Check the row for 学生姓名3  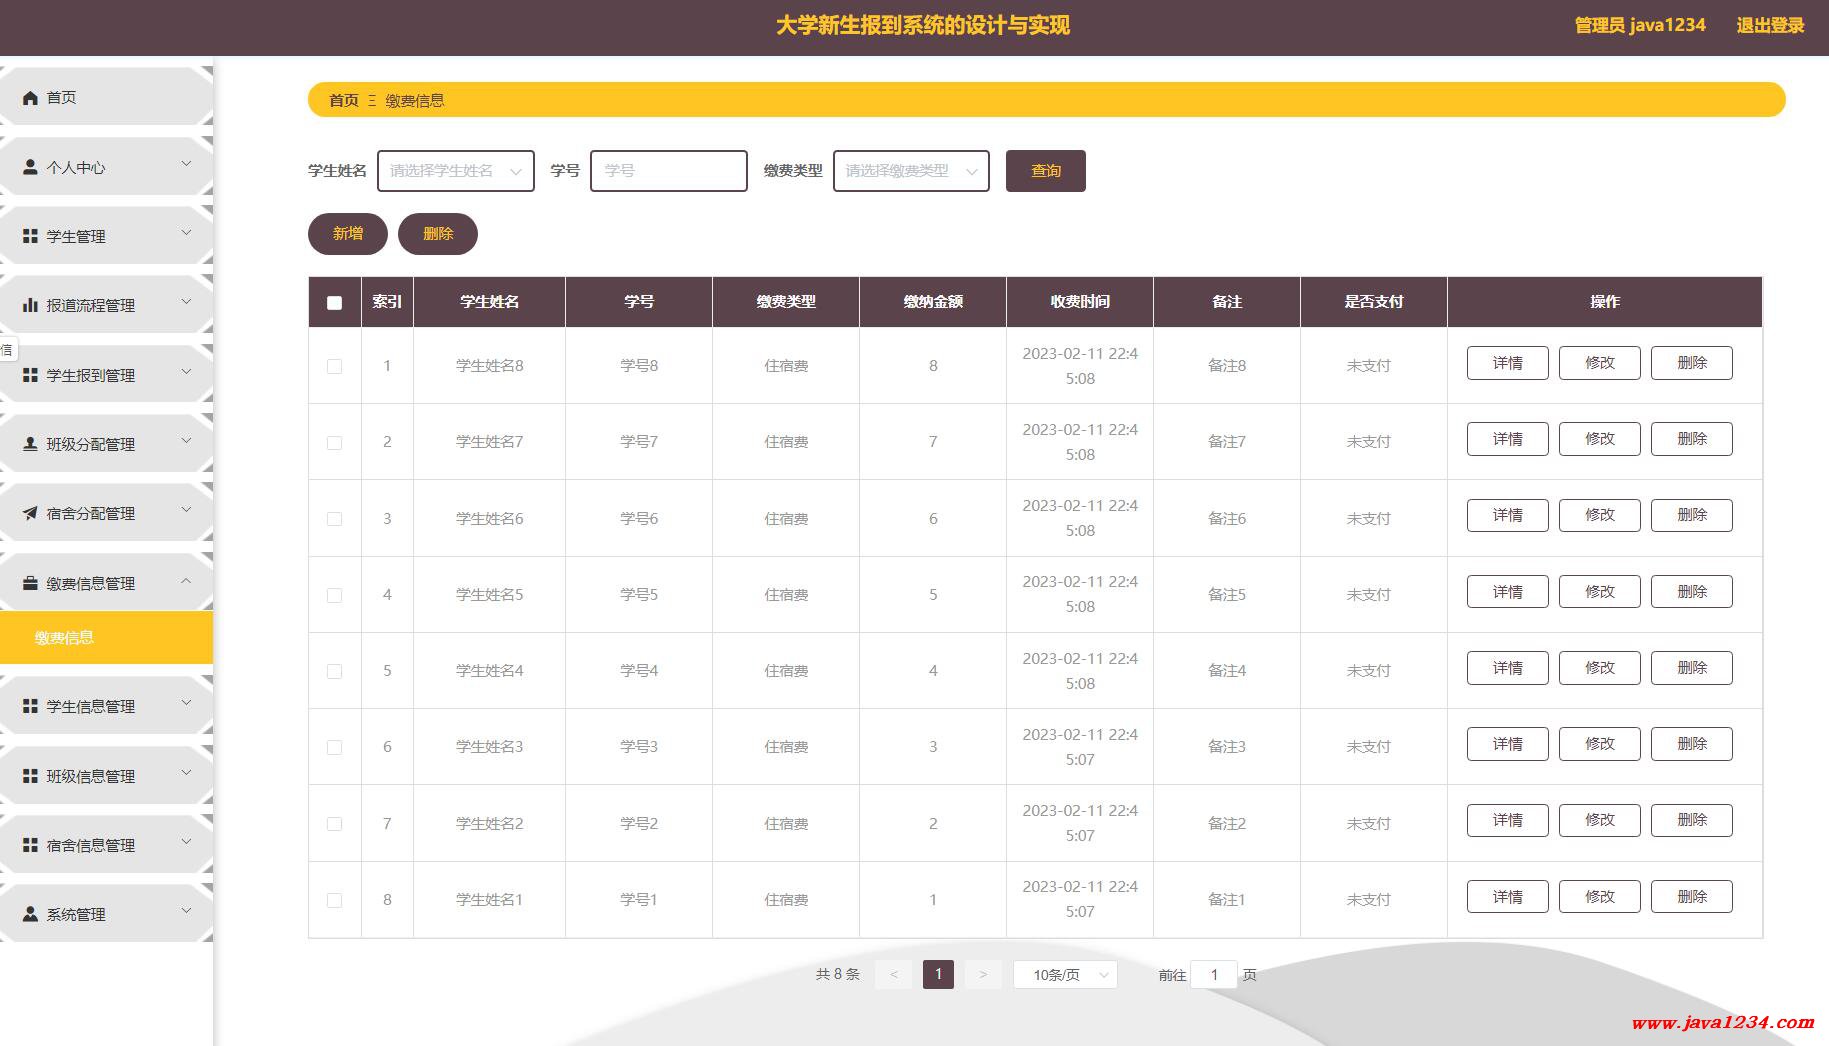coord(334,747)
